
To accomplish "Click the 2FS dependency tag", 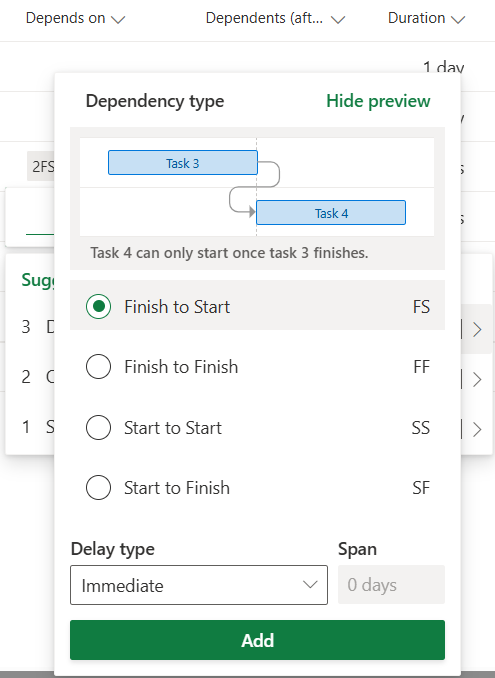I will coord(42,166).
